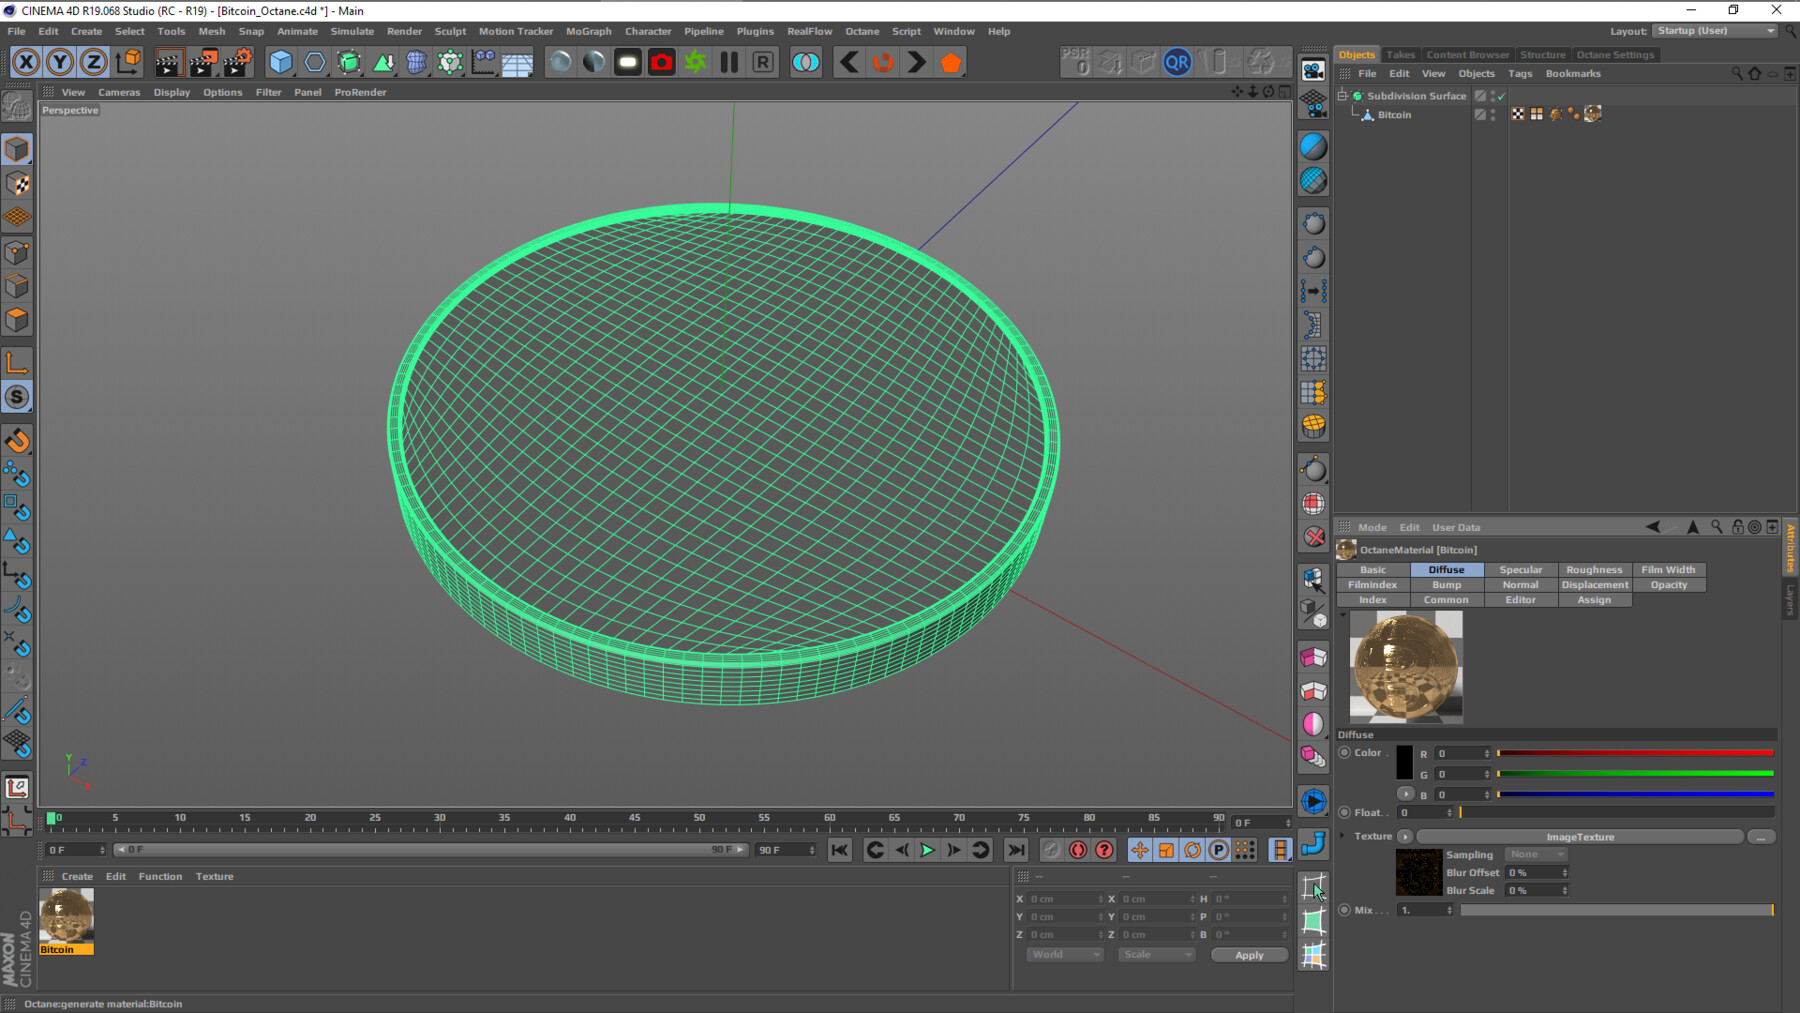Open the World coordinate system dropdown
Screen dimensions: 1800x1013
click(1065, 955)
